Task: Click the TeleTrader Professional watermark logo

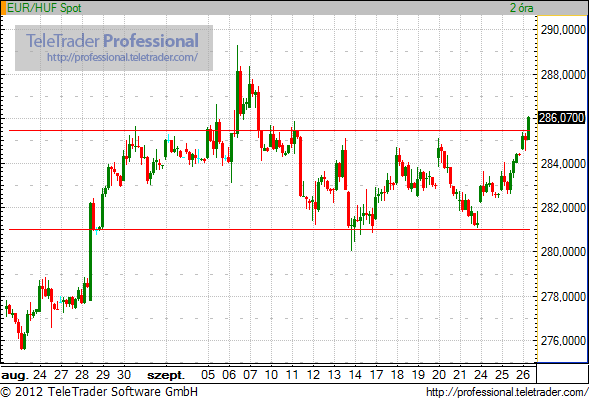Action: coord(112,41)
